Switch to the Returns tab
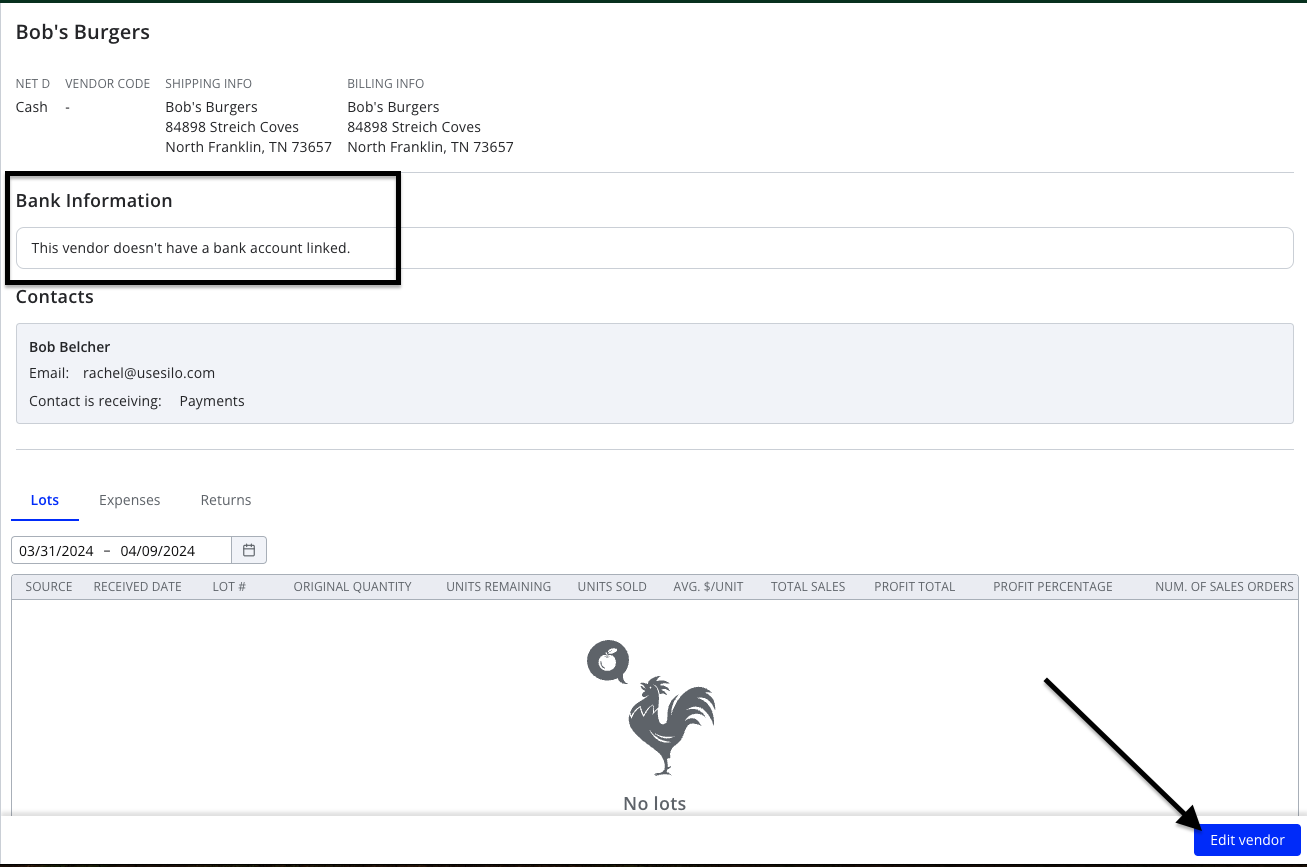This screenshot has width=1307, height=867. pos(226,500)
